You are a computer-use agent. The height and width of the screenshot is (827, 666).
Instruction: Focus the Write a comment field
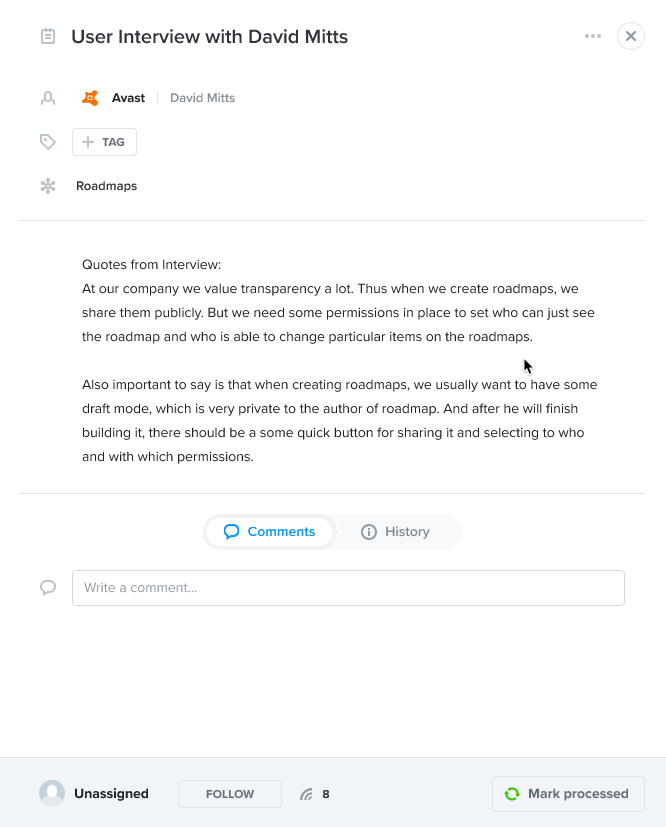tap(349, 588)
